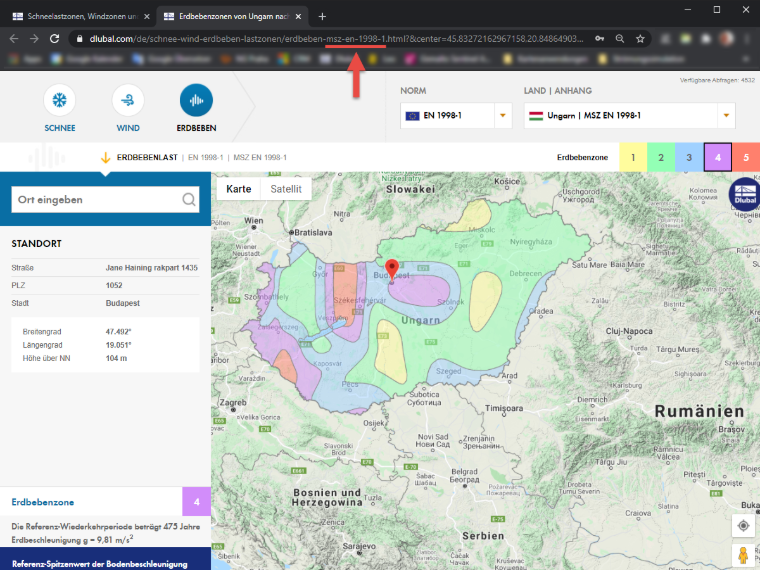Viewport: 760px width, 570px height.
Task: Click Referenz-Spitzenwert der Bodenbeschleunigung bar
Action: tap(105, 559)
